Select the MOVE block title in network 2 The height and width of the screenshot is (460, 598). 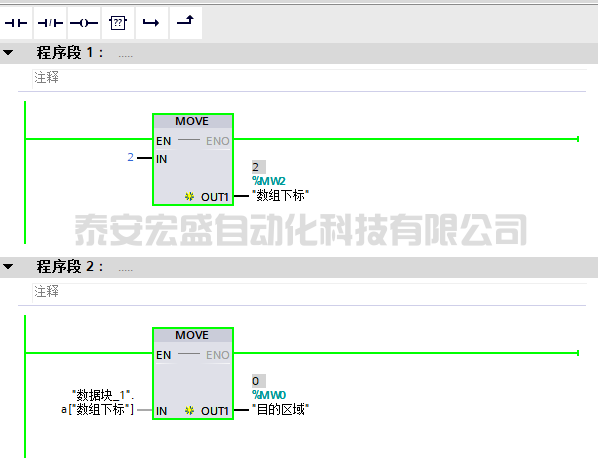192,335
